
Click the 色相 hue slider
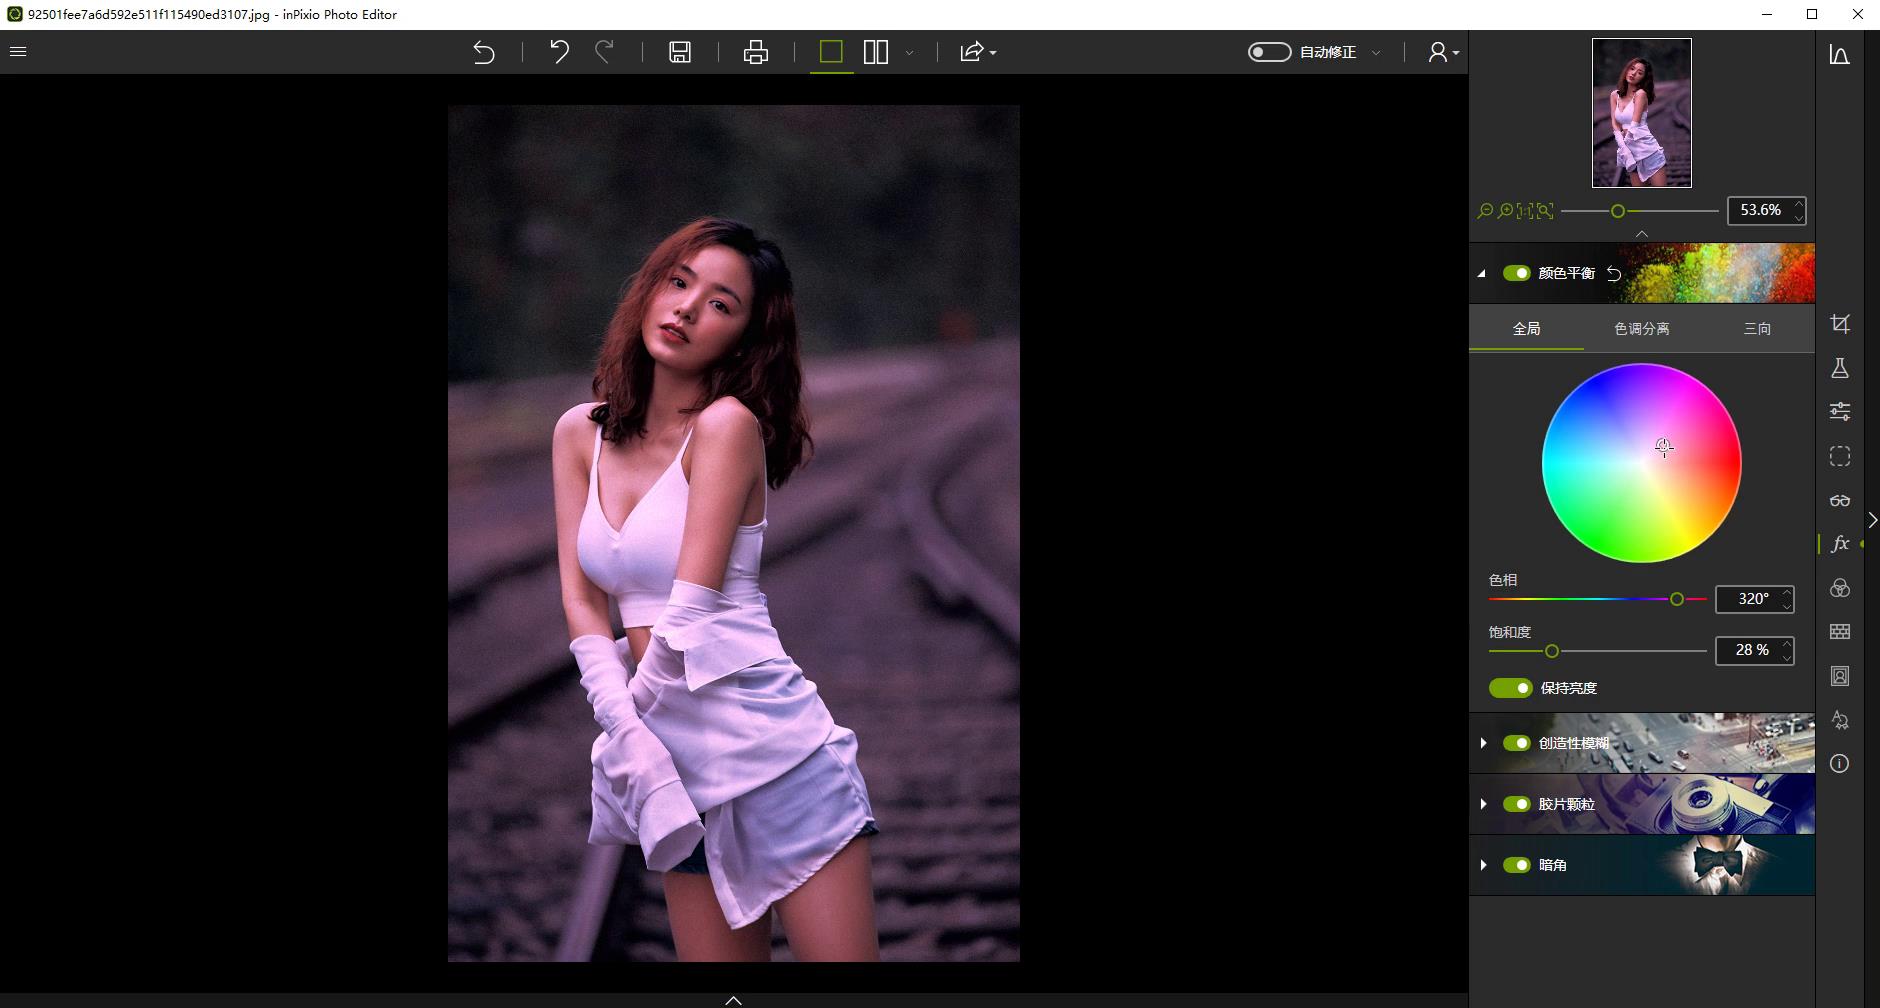1597,599
